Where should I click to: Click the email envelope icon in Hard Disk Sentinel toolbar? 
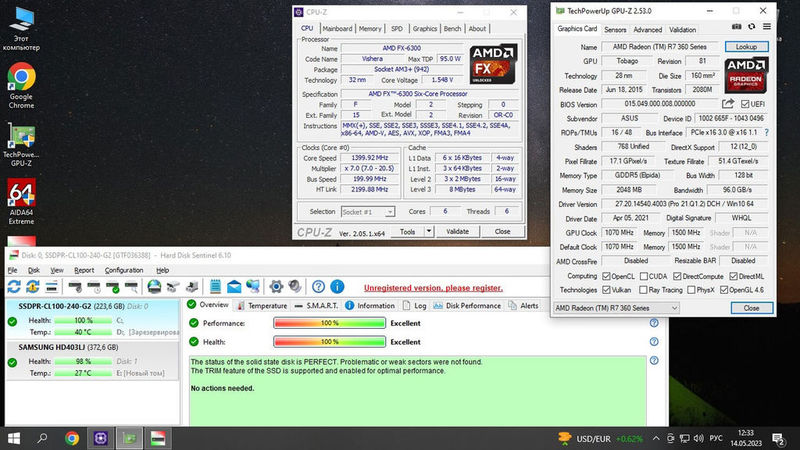coord(234,287)
